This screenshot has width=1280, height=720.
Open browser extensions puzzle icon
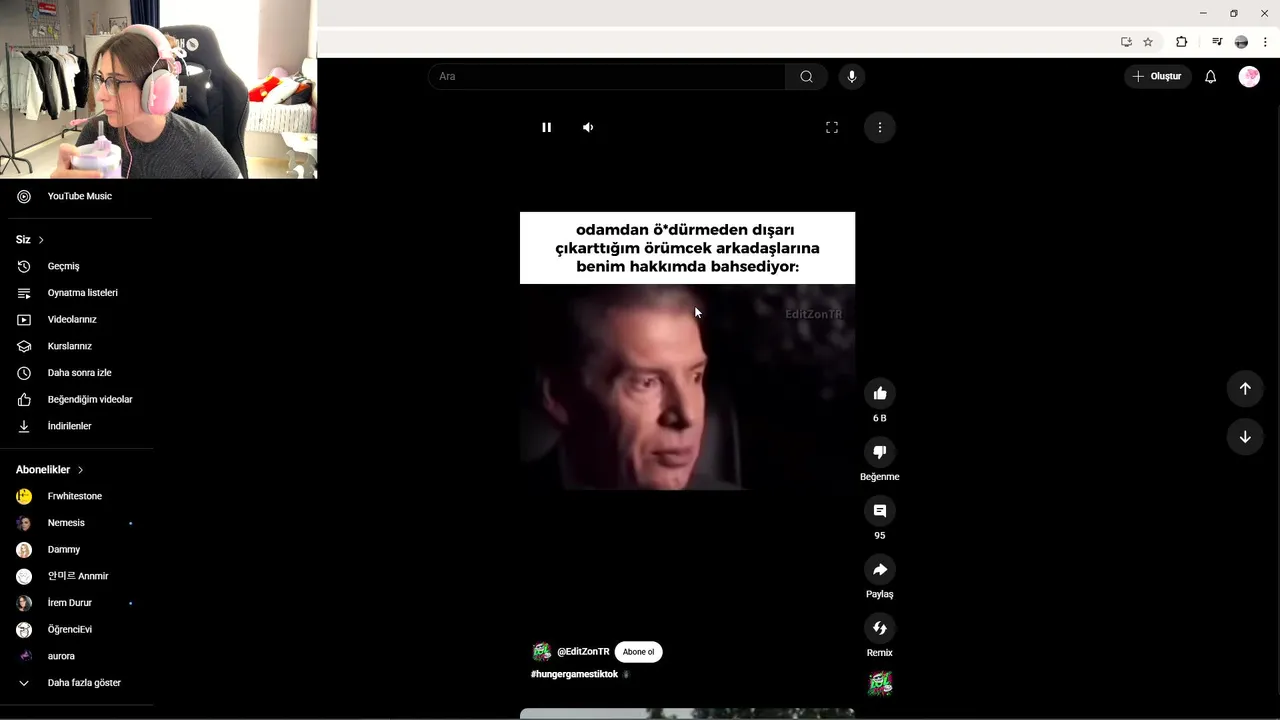click(x=1181, y=42)
